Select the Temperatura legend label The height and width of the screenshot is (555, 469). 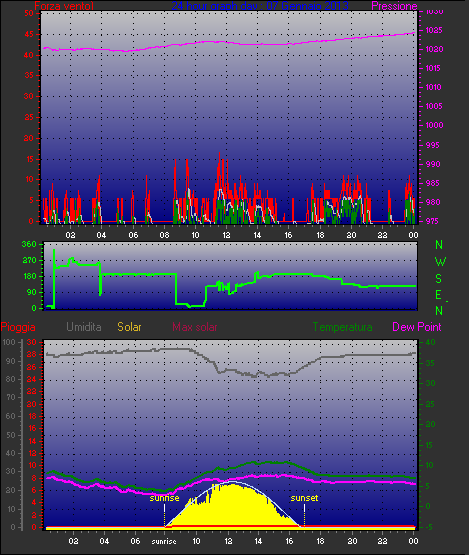point(342,327)
